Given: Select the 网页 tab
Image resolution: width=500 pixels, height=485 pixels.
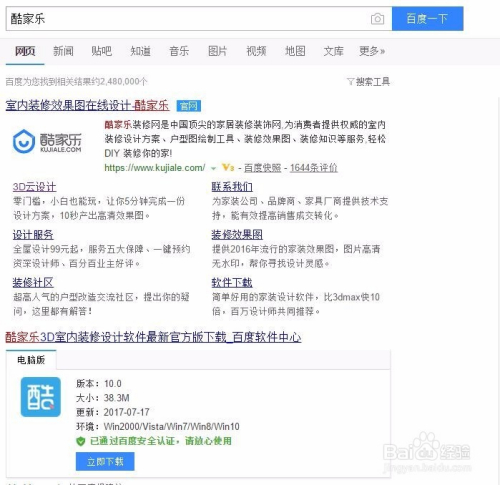Looking at the screenshot, I should tap(25, 51).
